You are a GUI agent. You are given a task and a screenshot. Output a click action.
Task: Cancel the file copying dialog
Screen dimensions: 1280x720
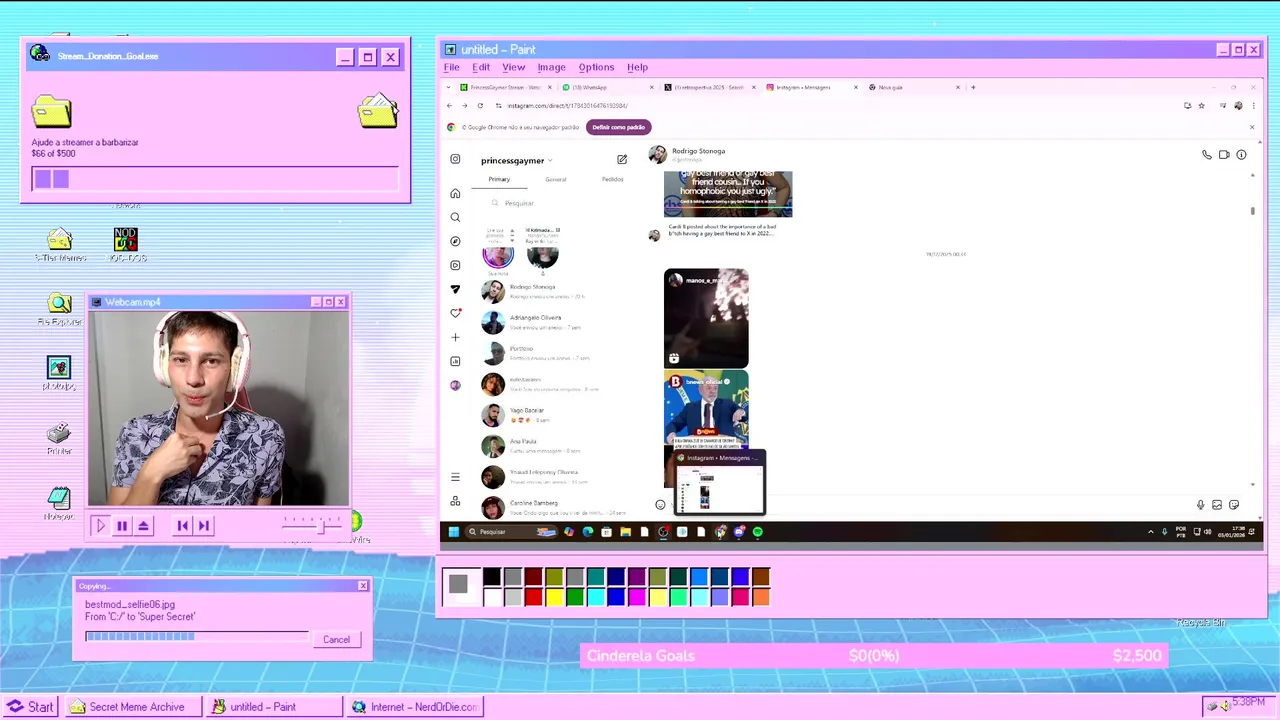pos(336,640)
